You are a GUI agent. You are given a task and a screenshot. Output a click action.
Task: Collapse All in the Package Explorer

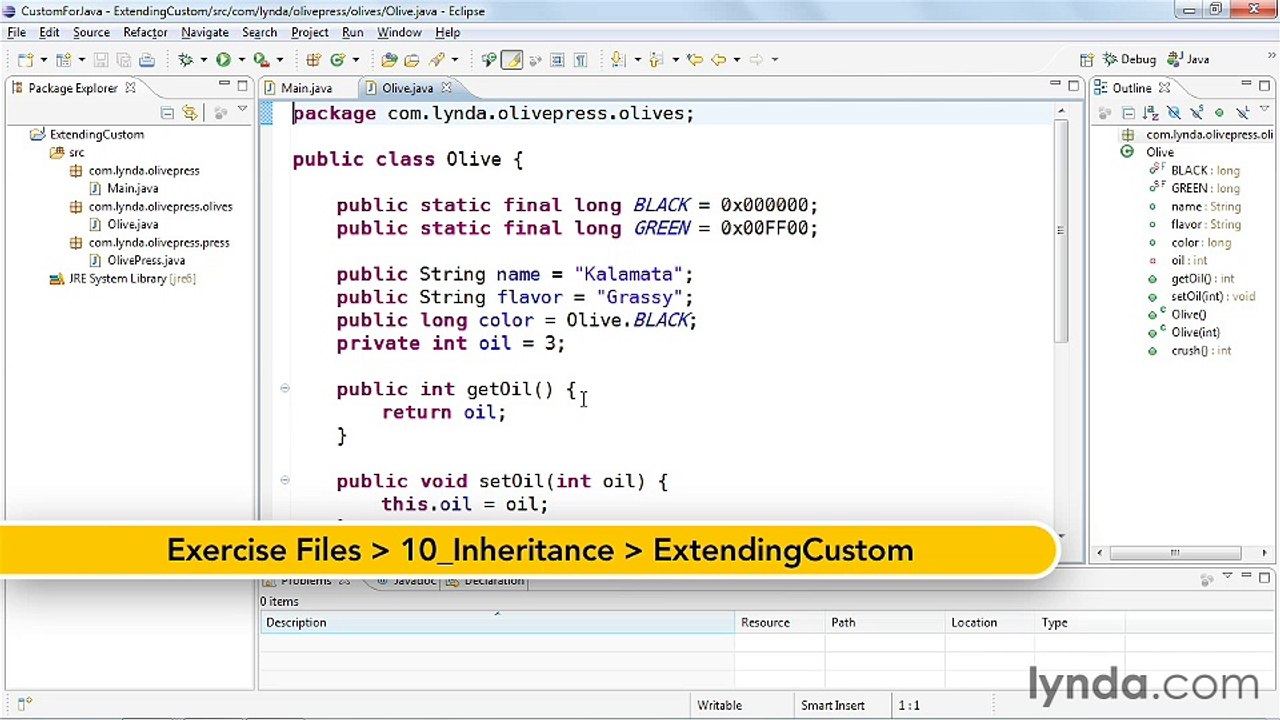[x=167, y=113]
